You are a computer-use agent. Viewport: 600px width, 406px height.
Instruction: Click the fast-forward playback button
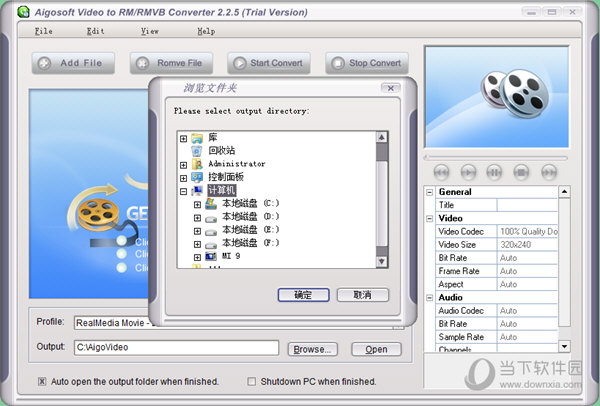click(x=549, y=172)
